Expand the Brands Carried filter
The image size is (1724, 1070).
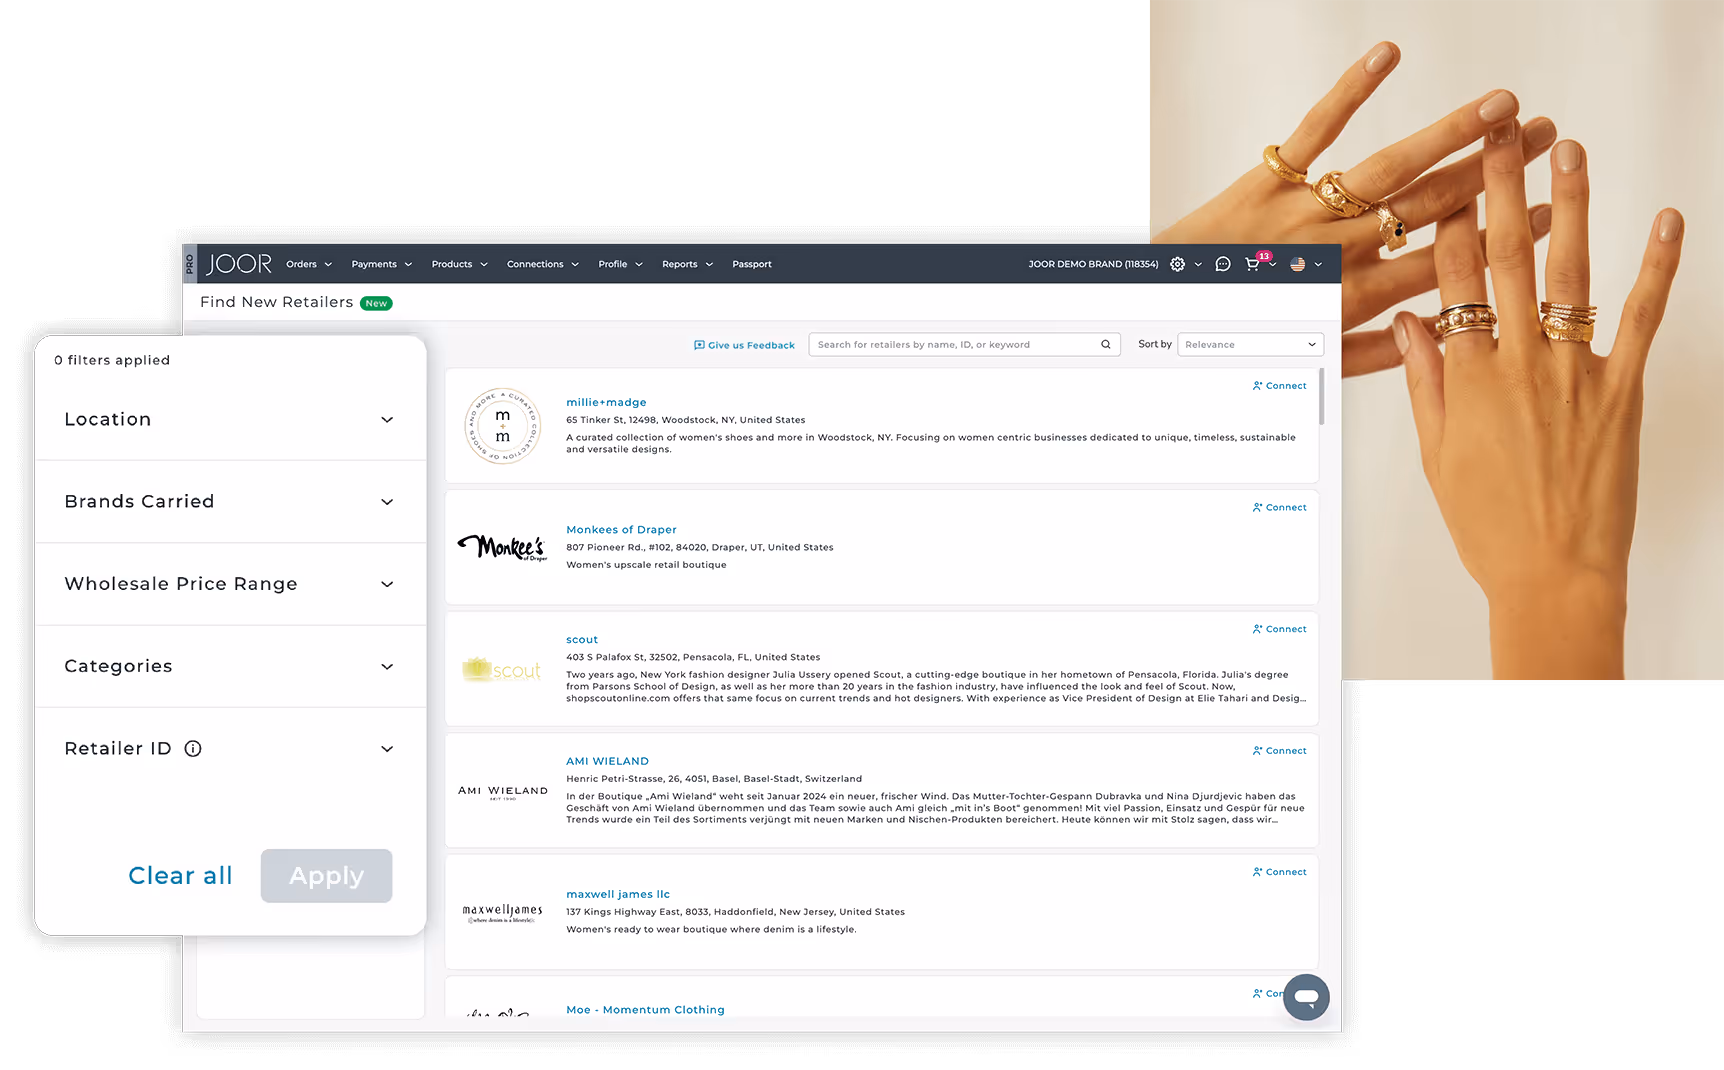pyautogui.click(x=230, y=501)
